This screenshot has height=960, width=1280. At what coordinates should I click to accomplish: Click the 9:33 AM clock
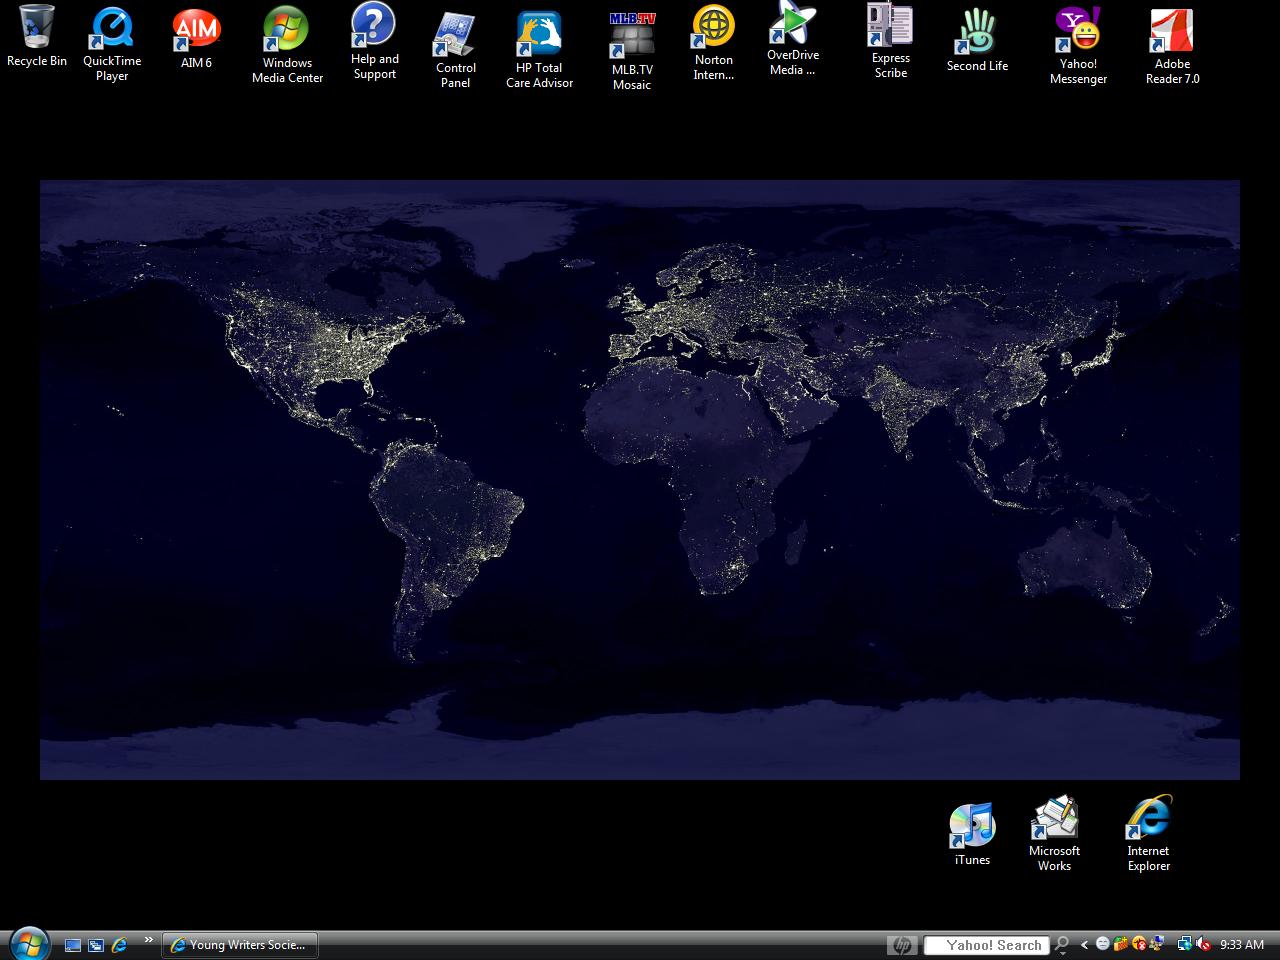coord(1242,945)
